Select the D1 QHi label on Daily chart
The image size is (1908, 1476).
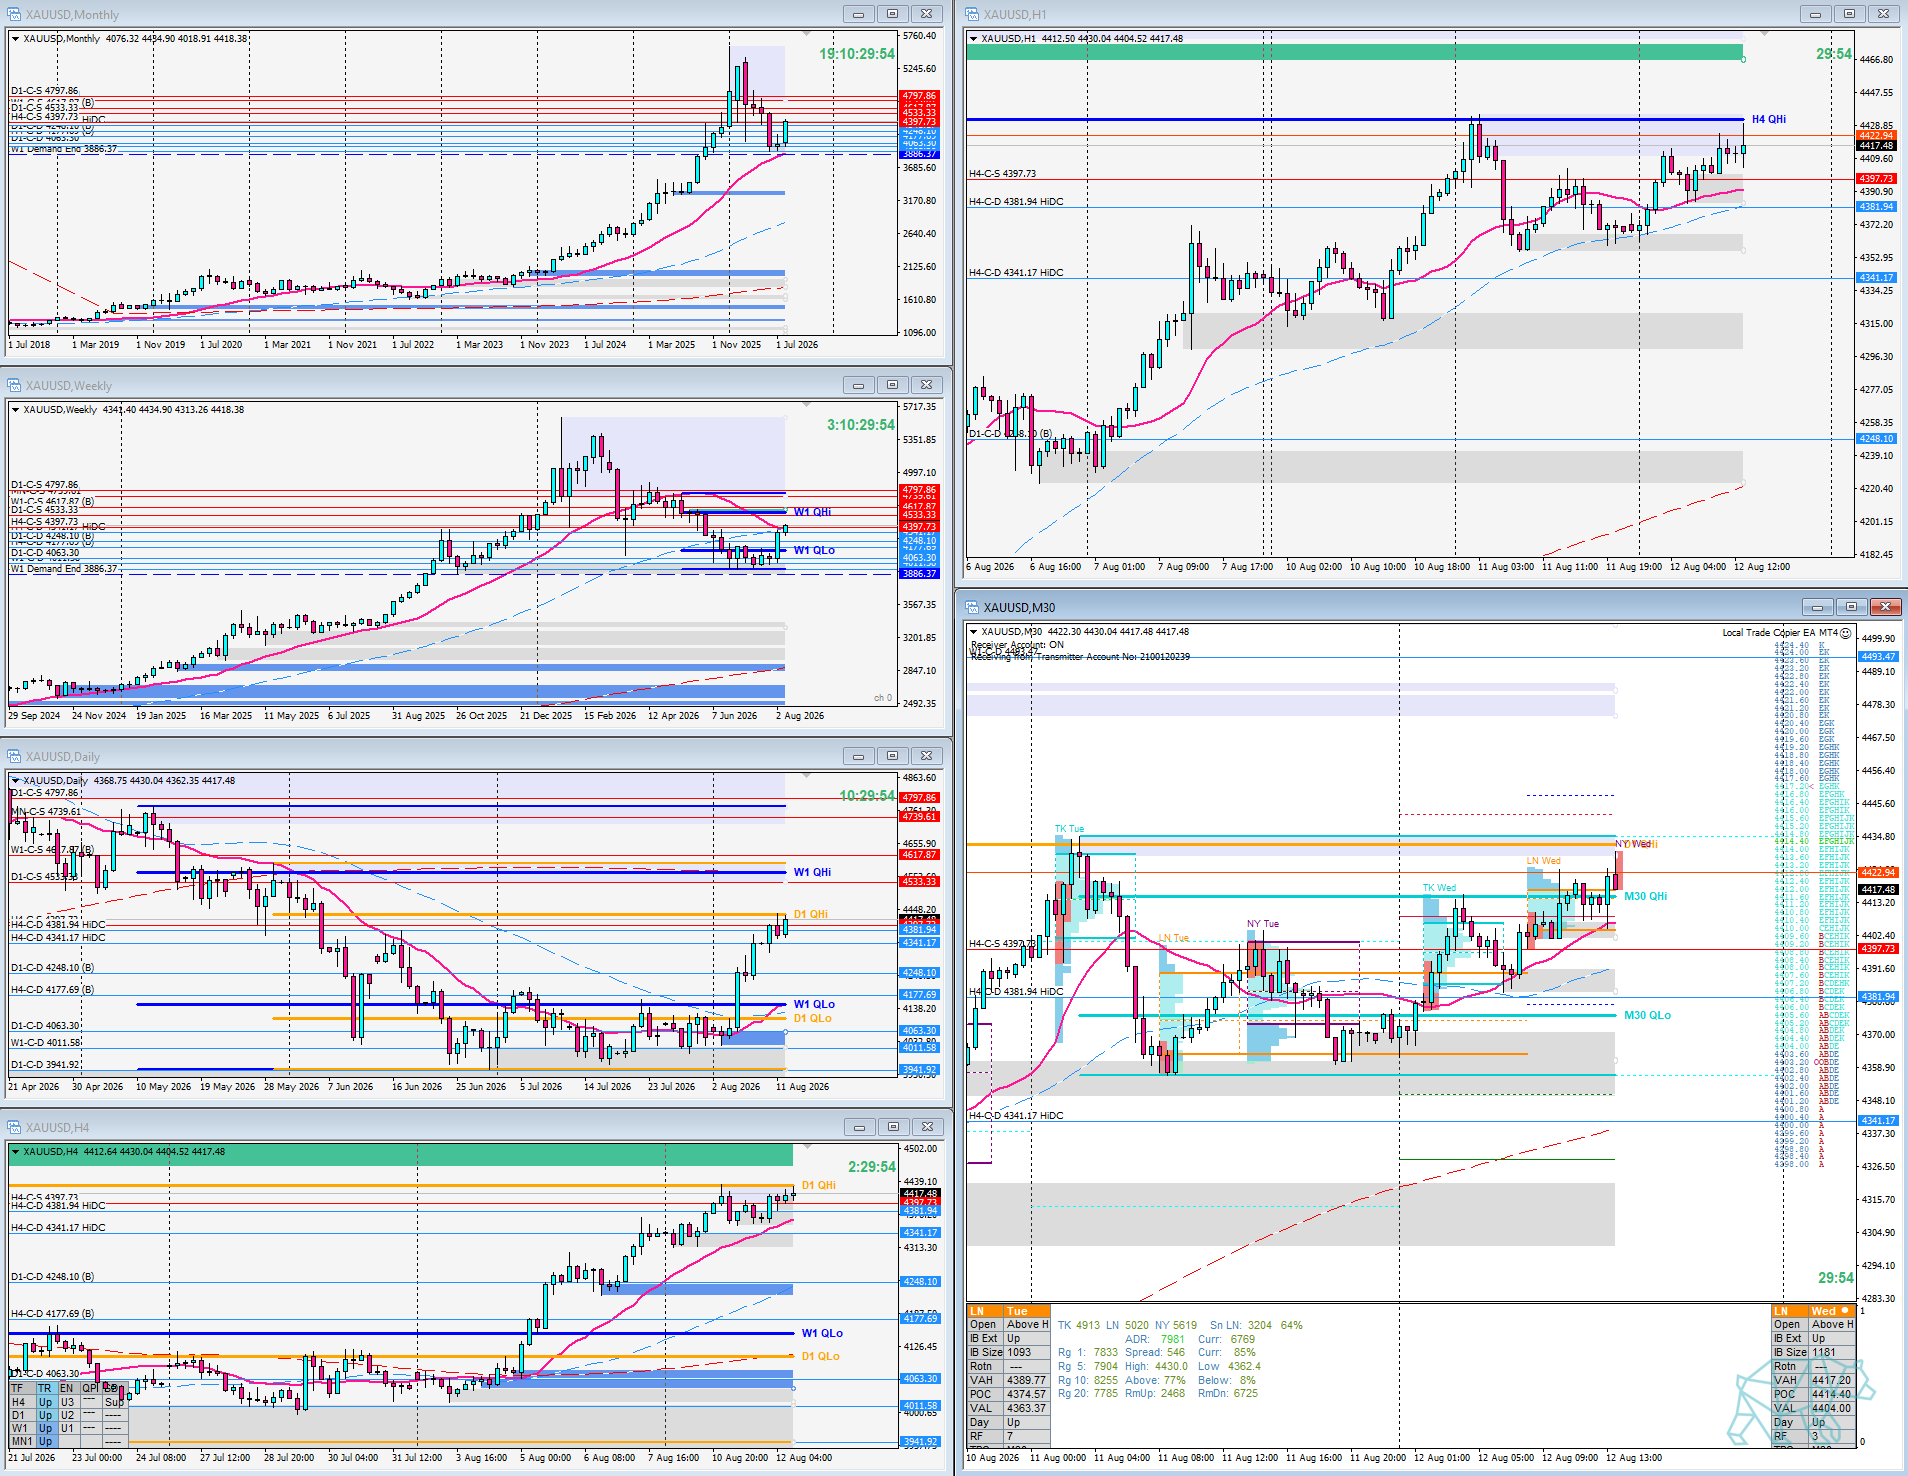click(811, 915)
